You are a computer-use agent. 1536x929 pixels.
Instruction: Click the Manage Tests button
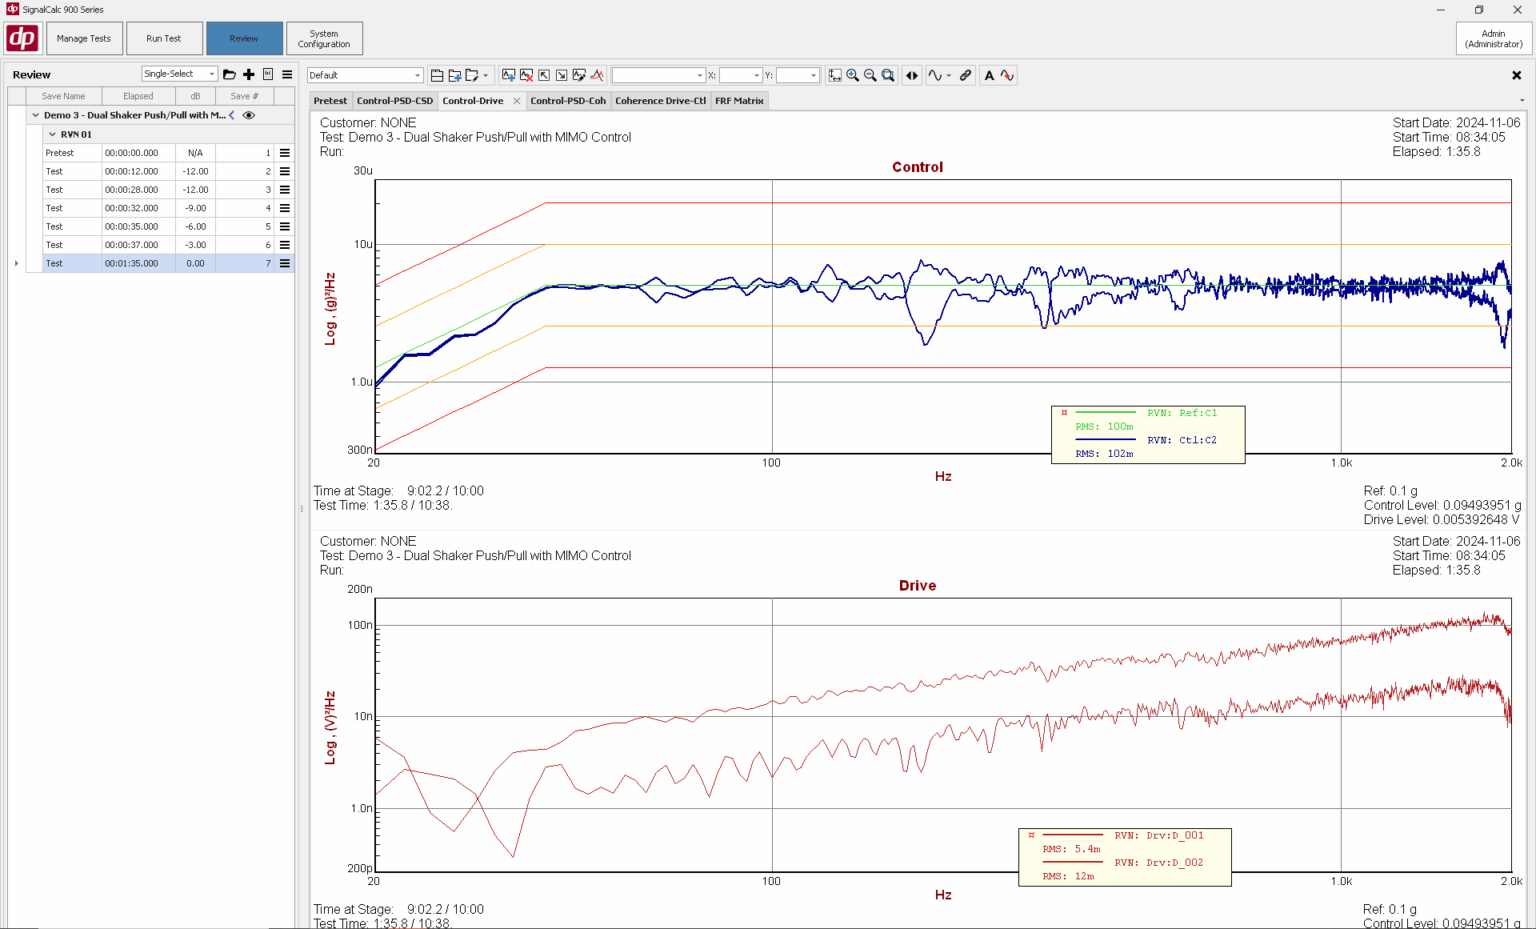pyautogui.click(x=84, y=38)
